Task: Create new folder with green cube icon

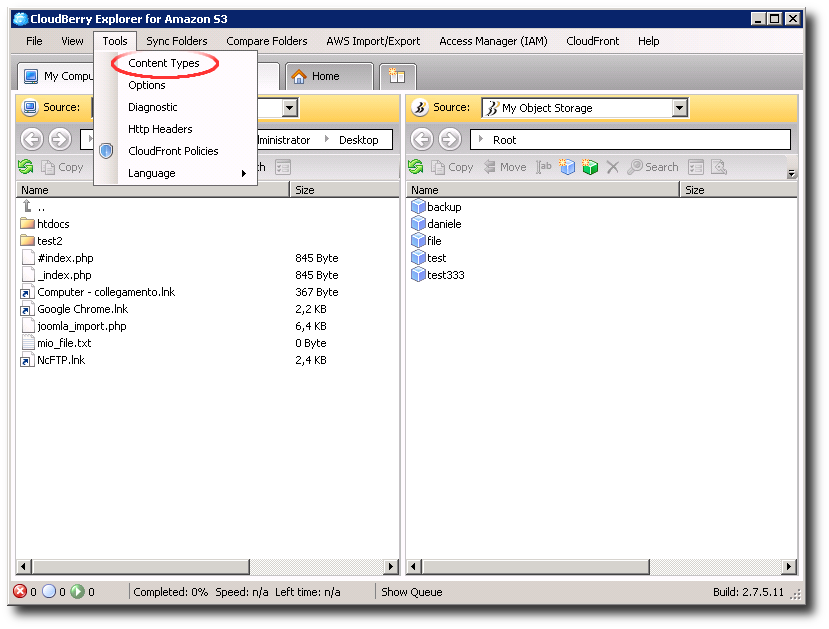Action: tap(590, 167)
